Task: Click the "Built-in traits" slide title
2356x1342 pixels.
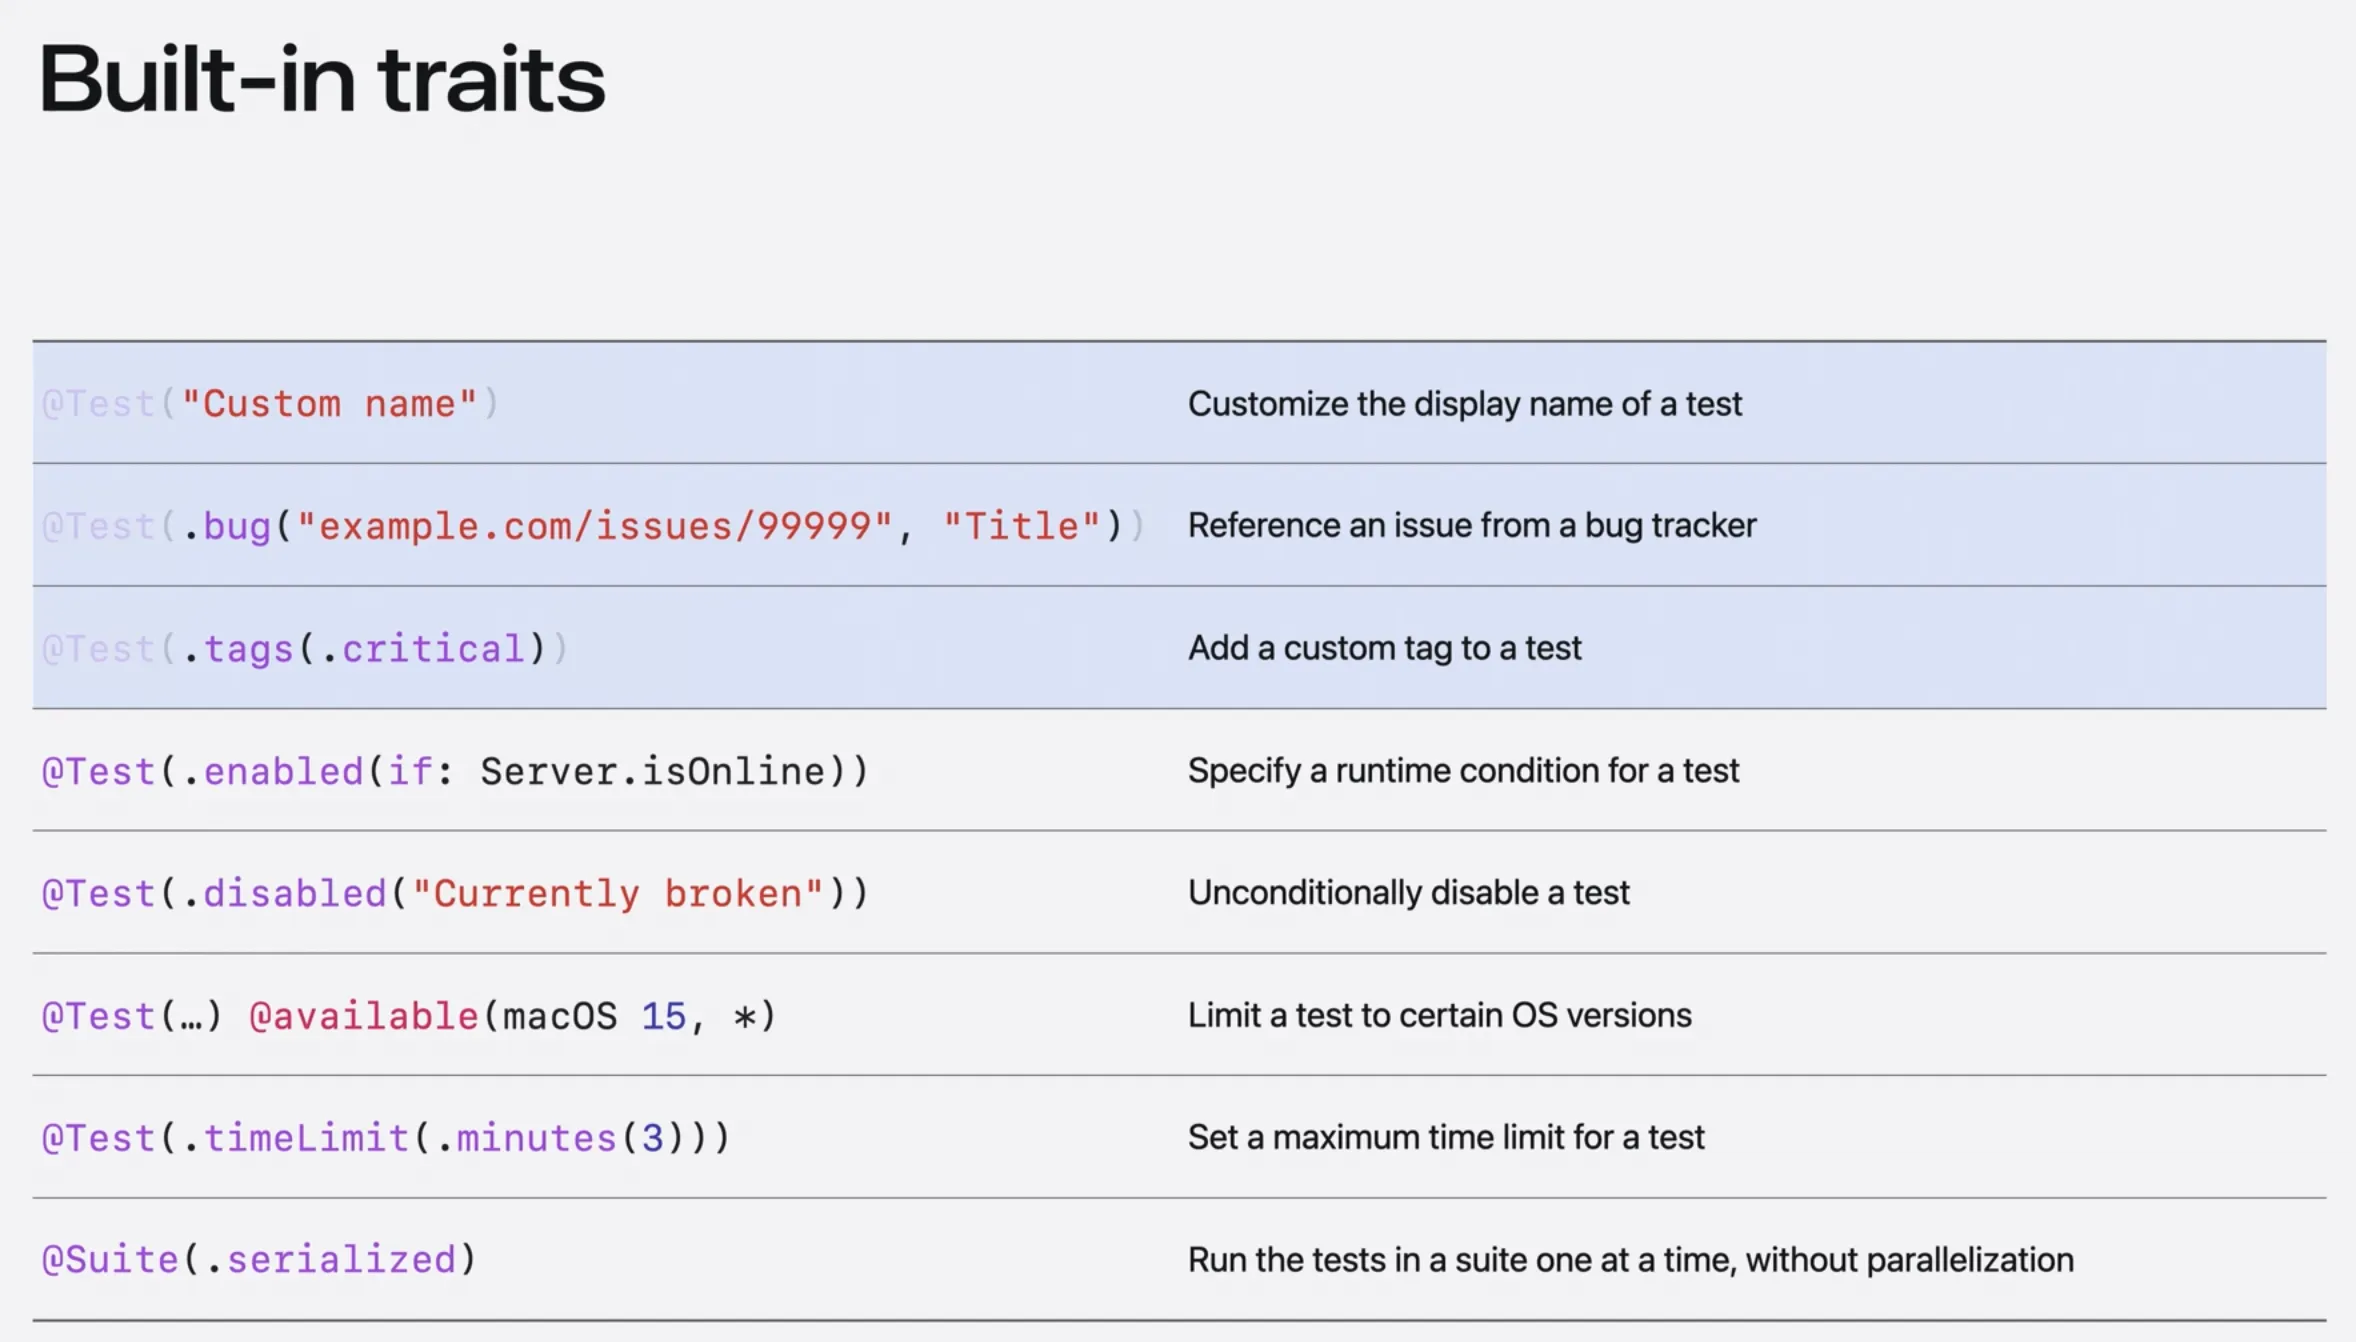Action: coord(322,79)
